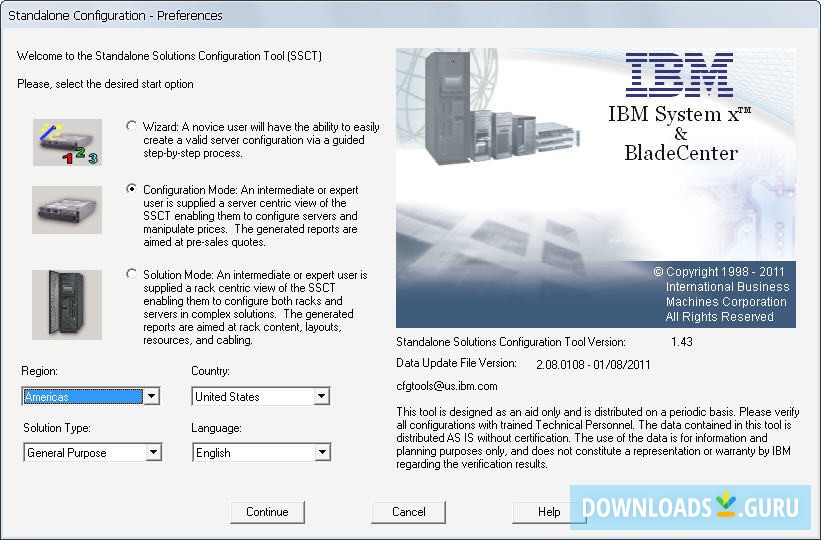The image size is (821, 540).
Task: Click the 'Please, select the desired start option' text
Action: point(105,84)
